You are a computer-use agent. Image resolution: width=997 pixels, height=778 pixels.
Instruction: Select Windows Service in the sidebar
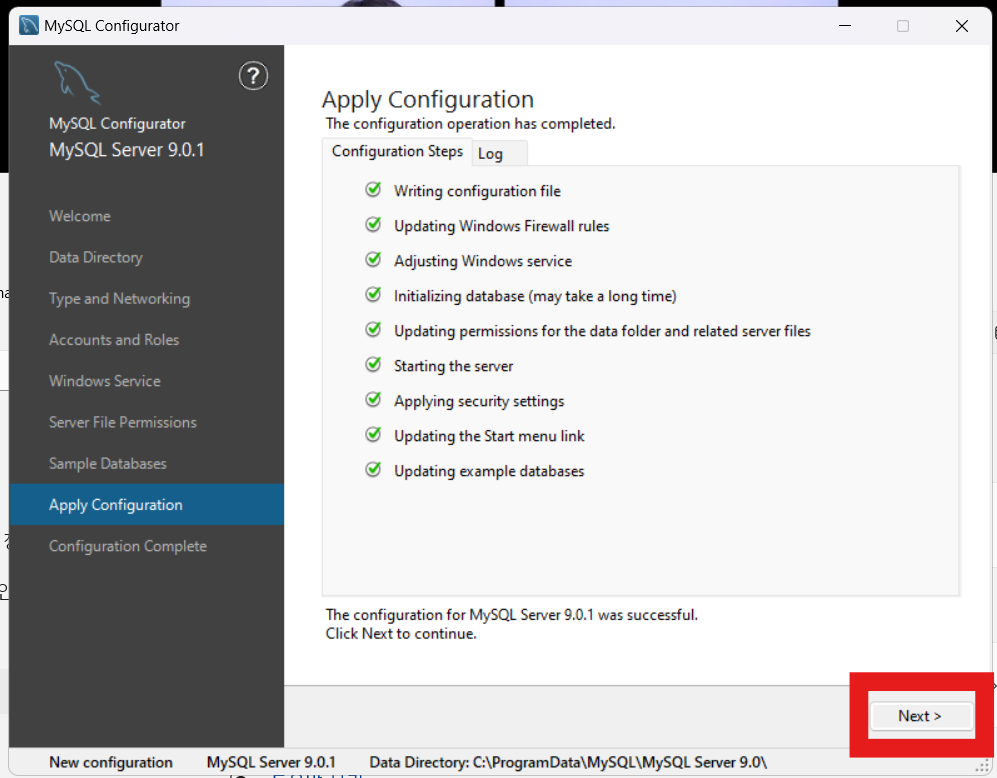(105, 381)
